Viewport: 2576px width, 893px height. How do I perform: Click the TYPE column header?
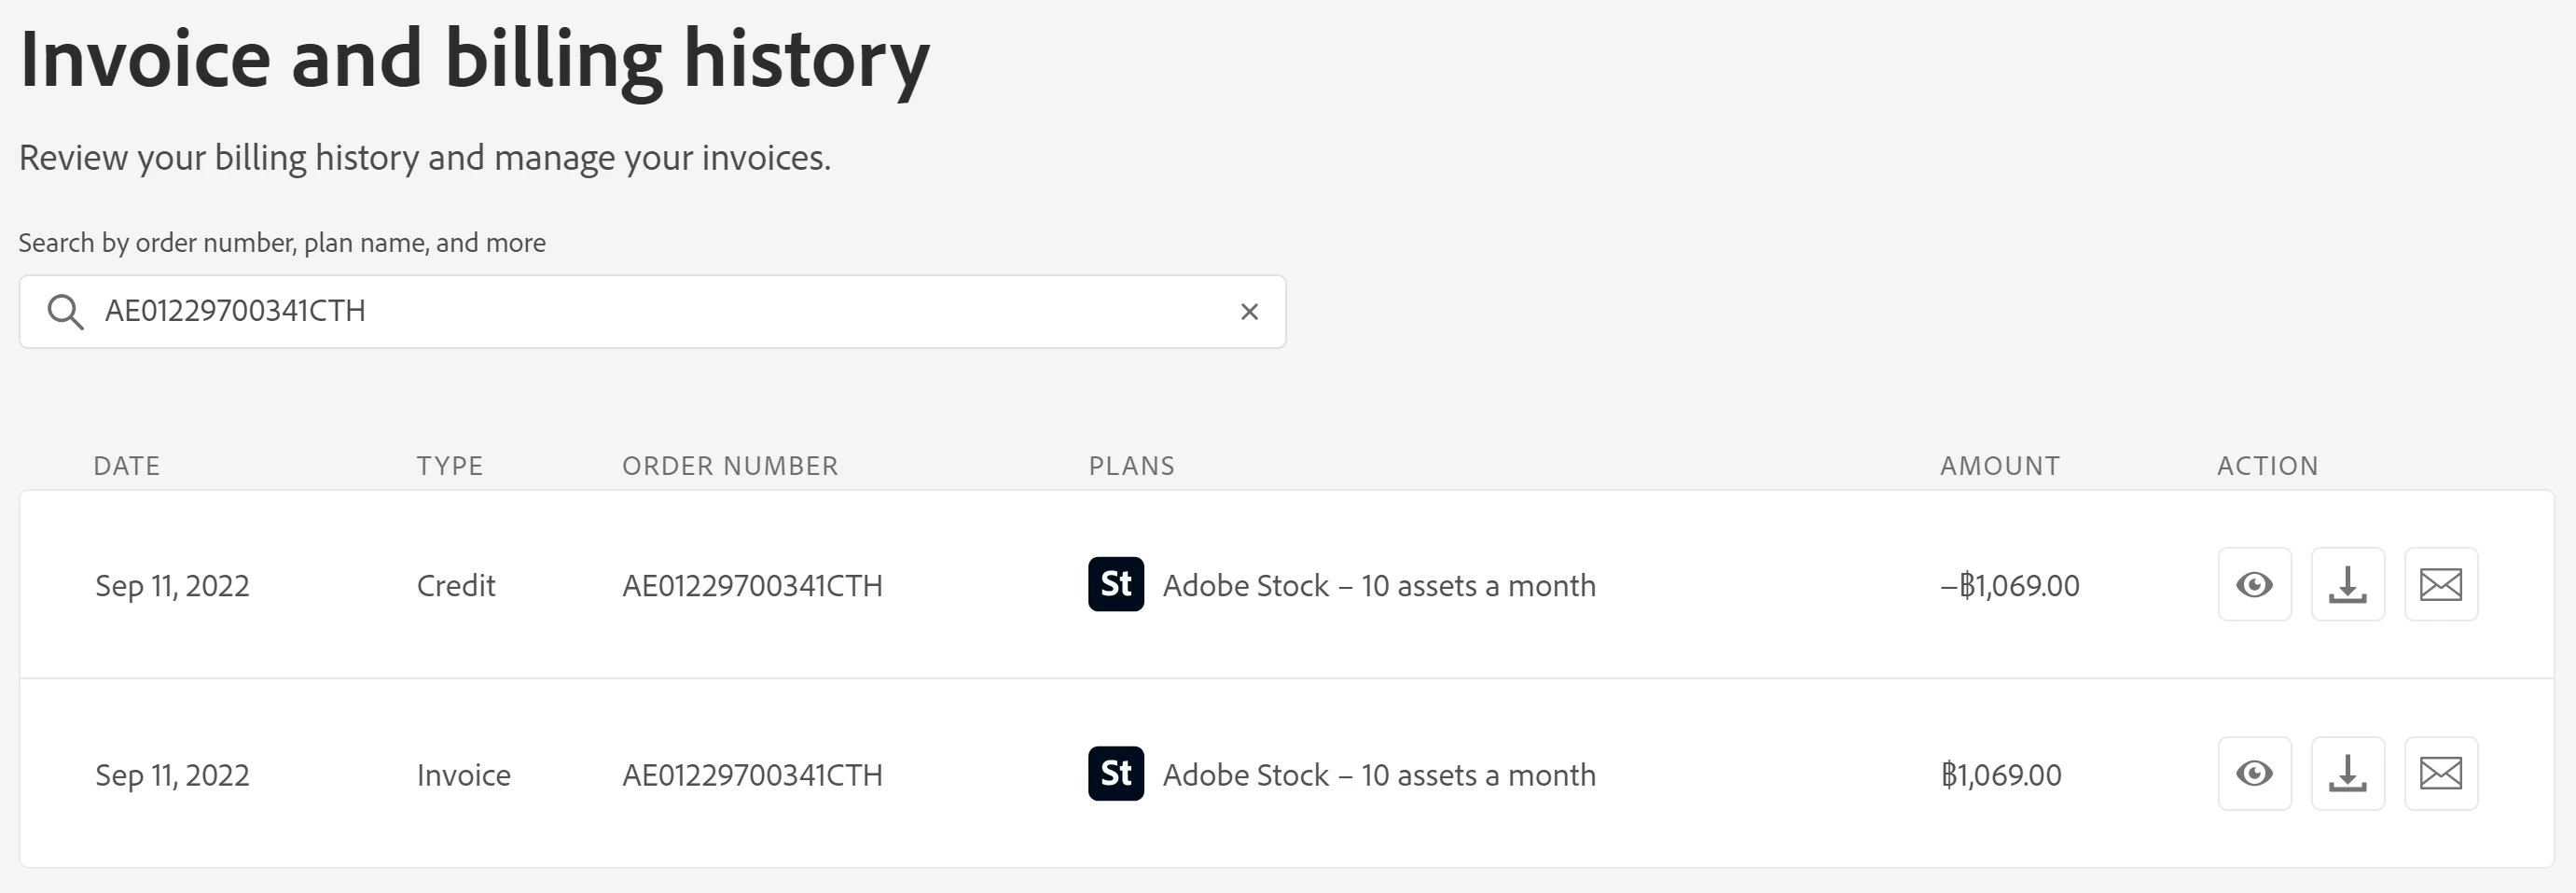coord(450,466)
